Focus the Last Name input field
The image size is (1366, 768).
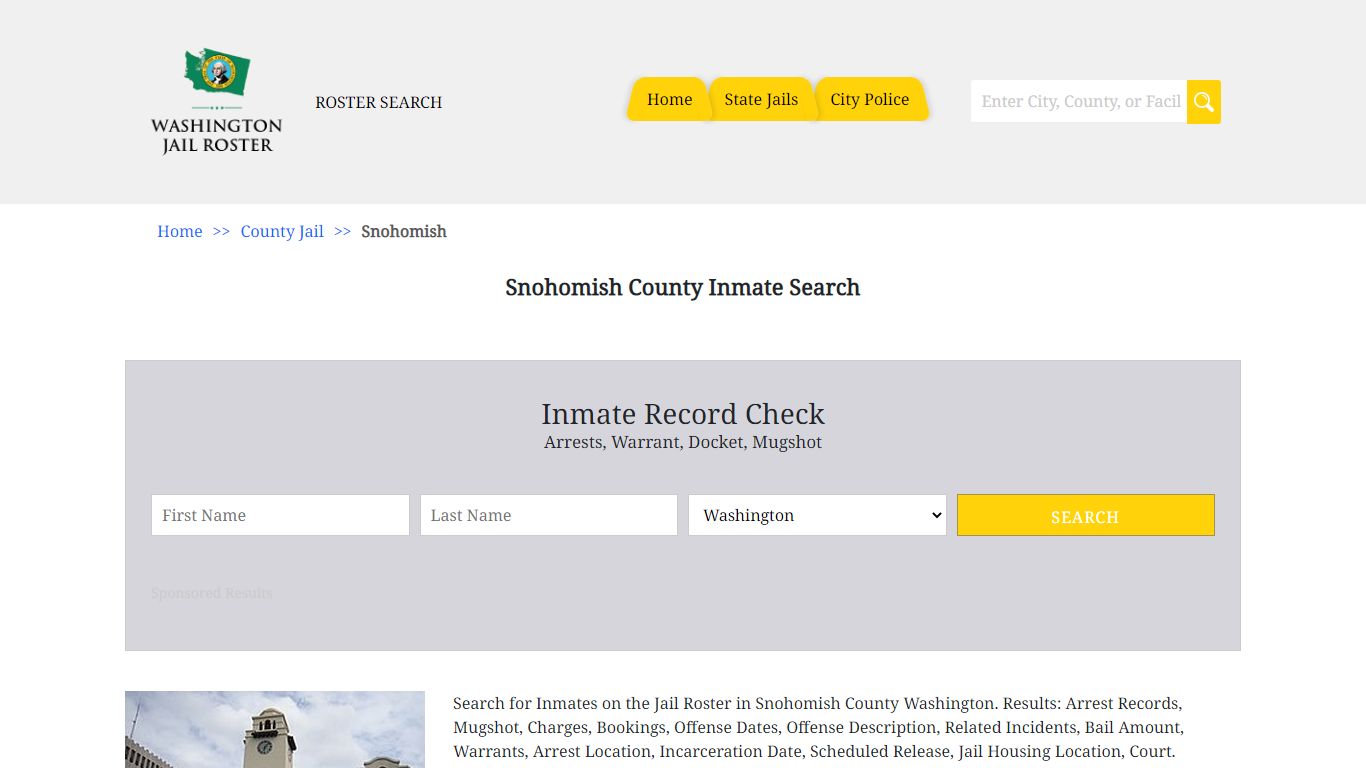tap(549, 515)
